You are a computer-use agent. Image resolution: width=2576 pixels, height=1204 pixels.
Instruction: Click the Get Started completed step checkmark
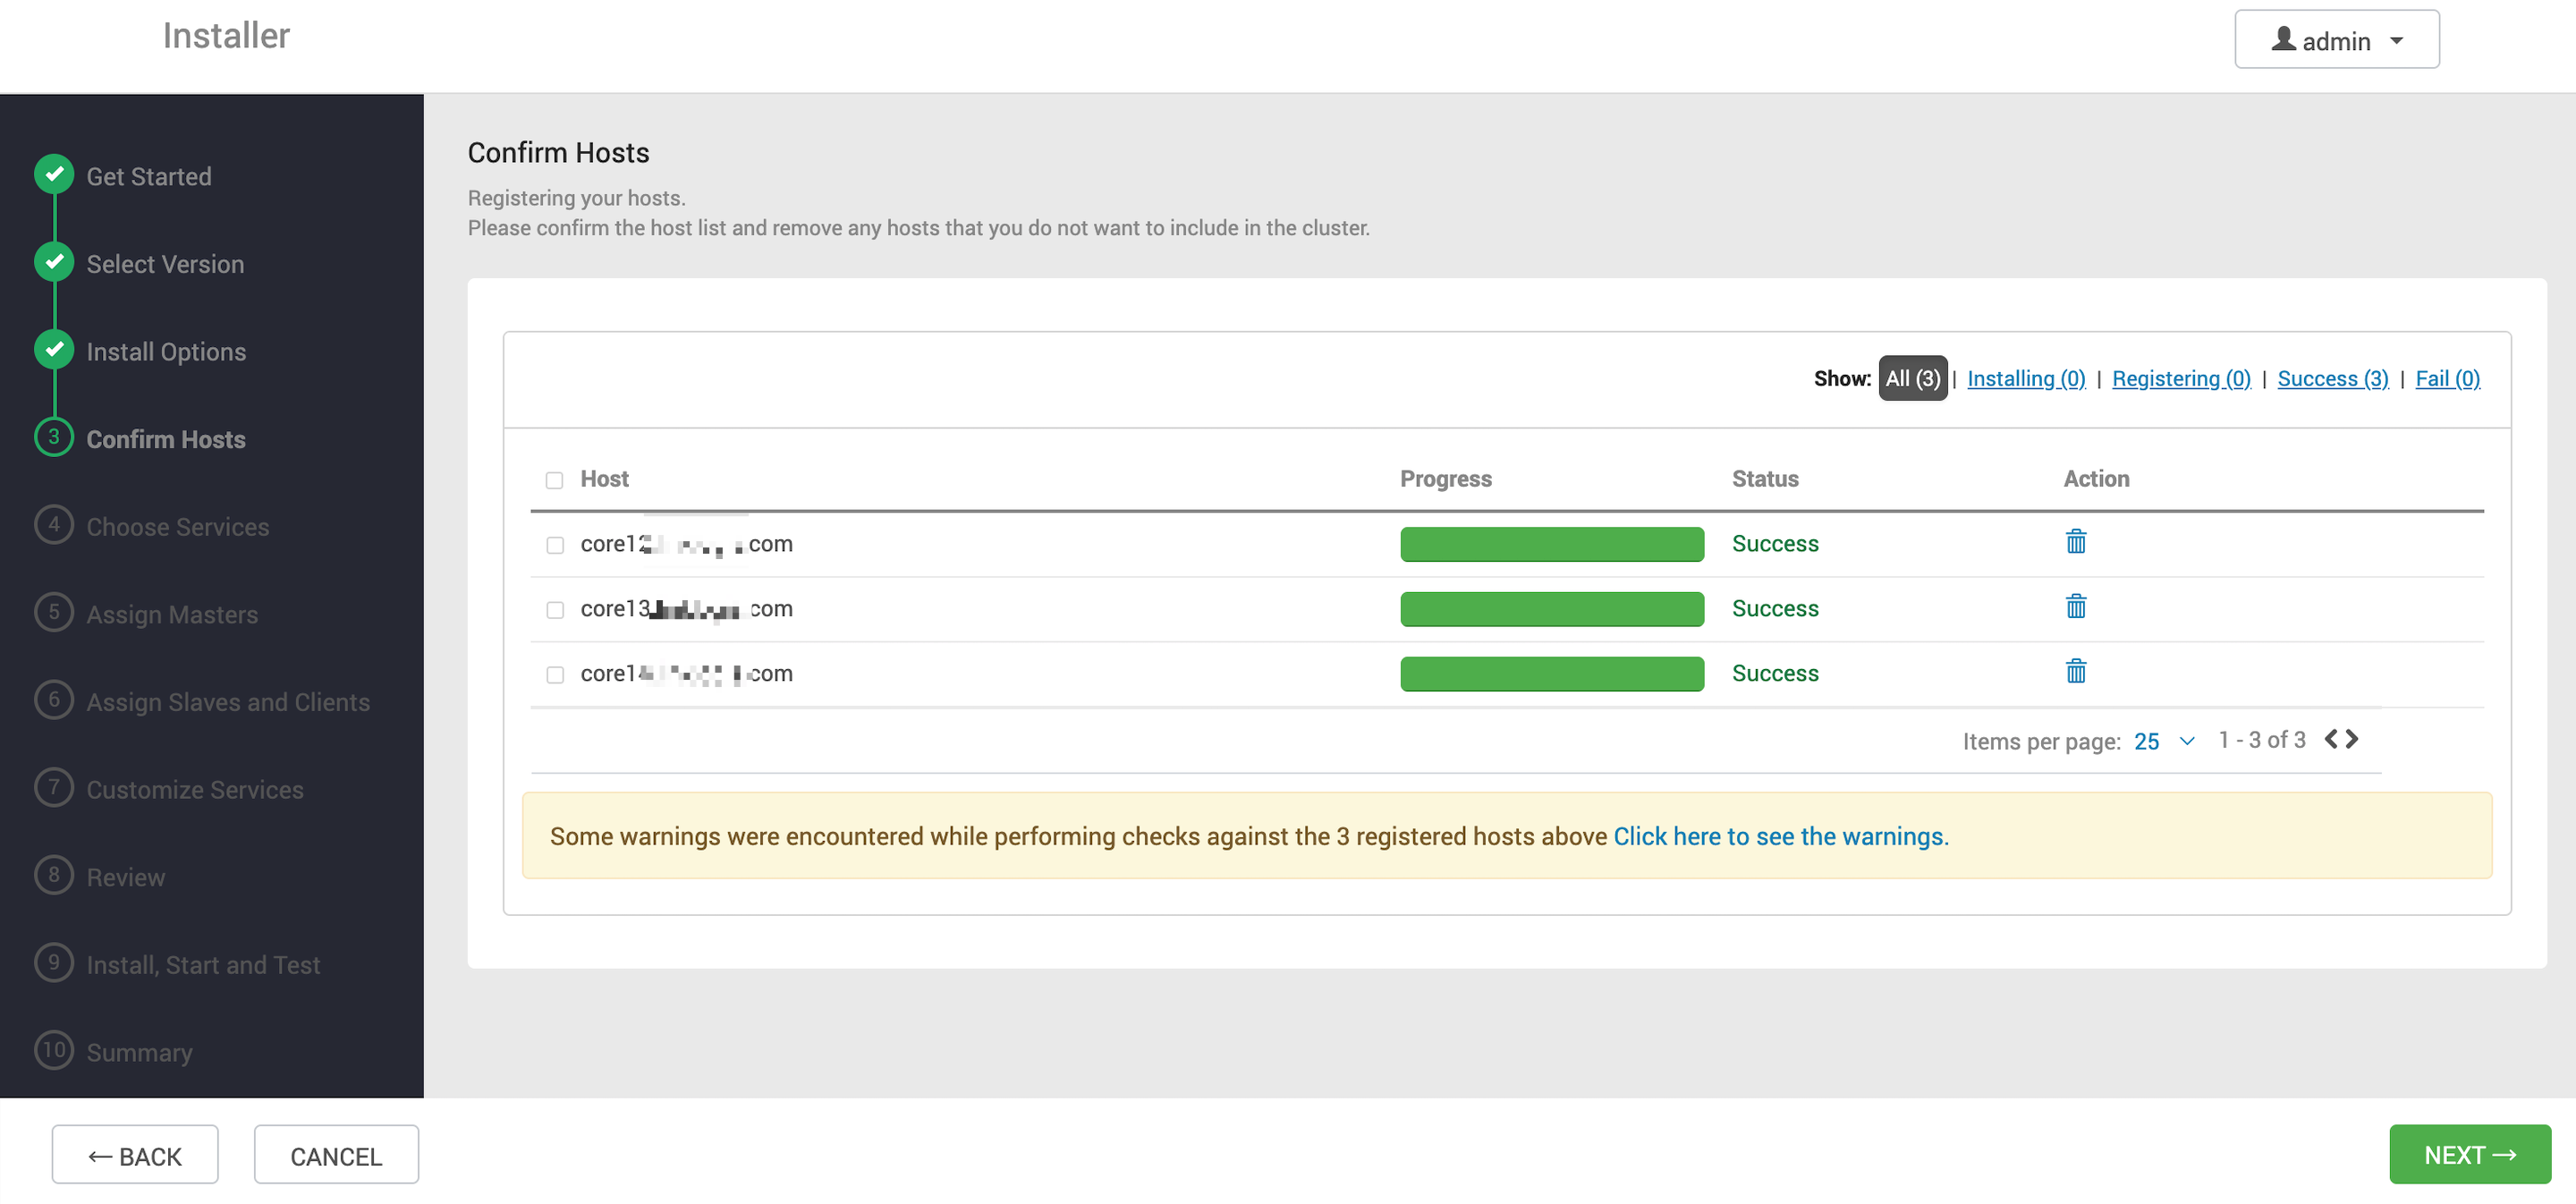pos(54,175)
